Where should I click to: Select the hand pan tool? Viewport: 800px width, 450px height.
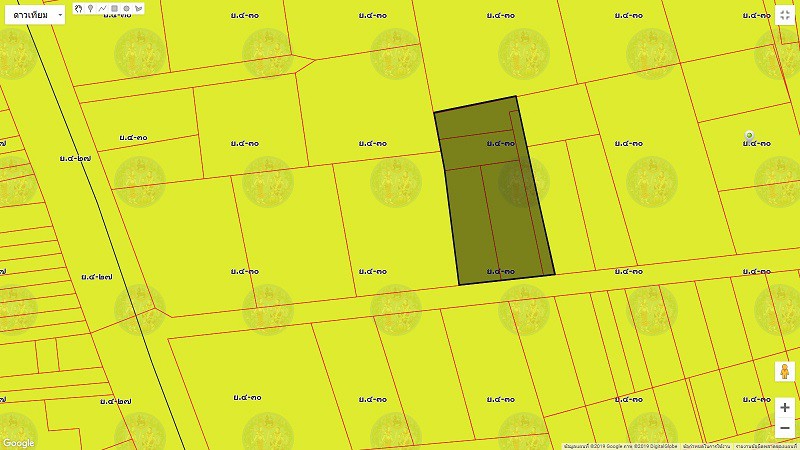tap(79, 9)
